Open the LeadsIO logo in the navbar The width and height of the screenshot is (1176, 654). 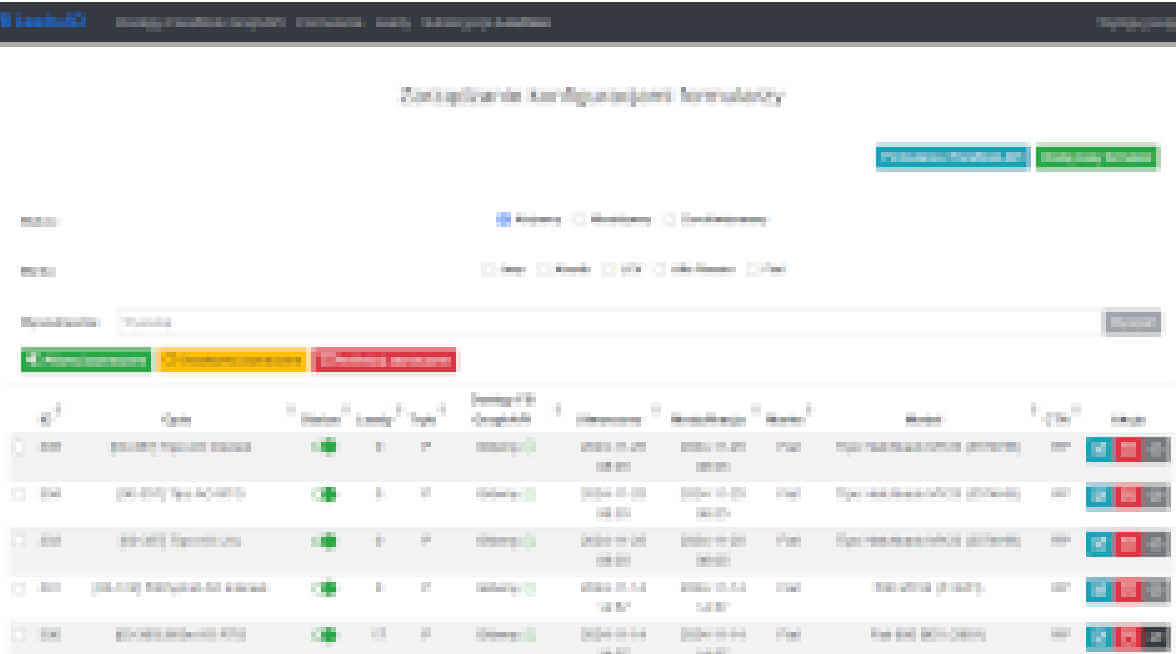pyautogui.click(x=44, y=22)
